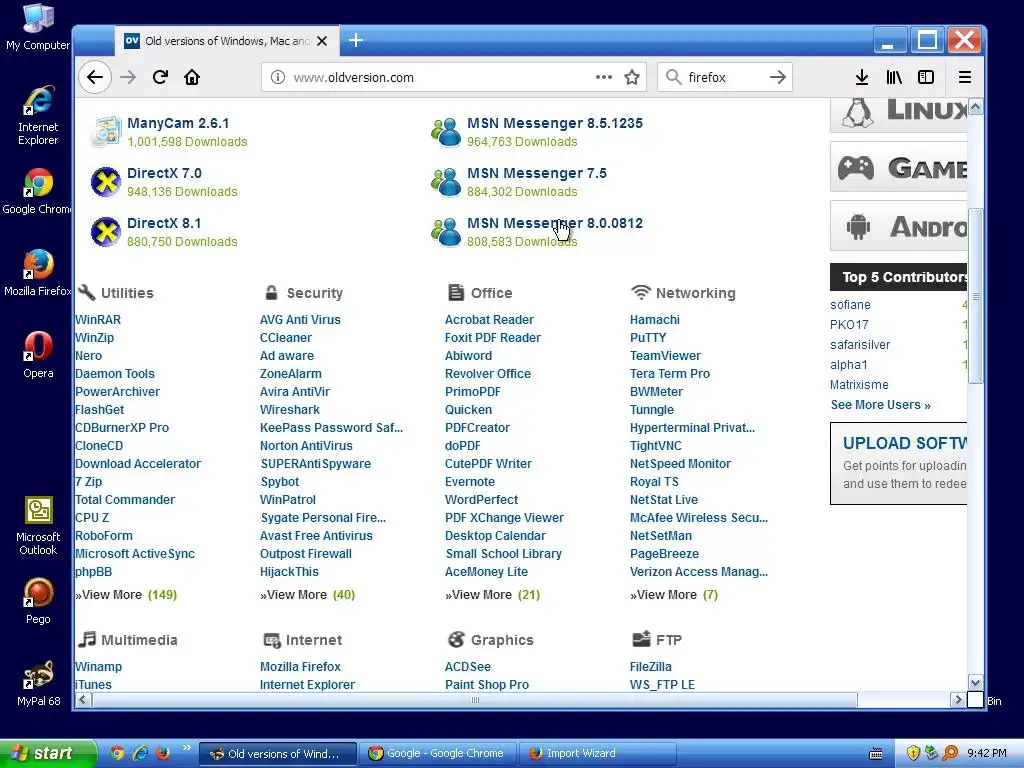The image size is (1024, 768).
Task: Open the Android category banner
Action: click(x=899, y=226)
